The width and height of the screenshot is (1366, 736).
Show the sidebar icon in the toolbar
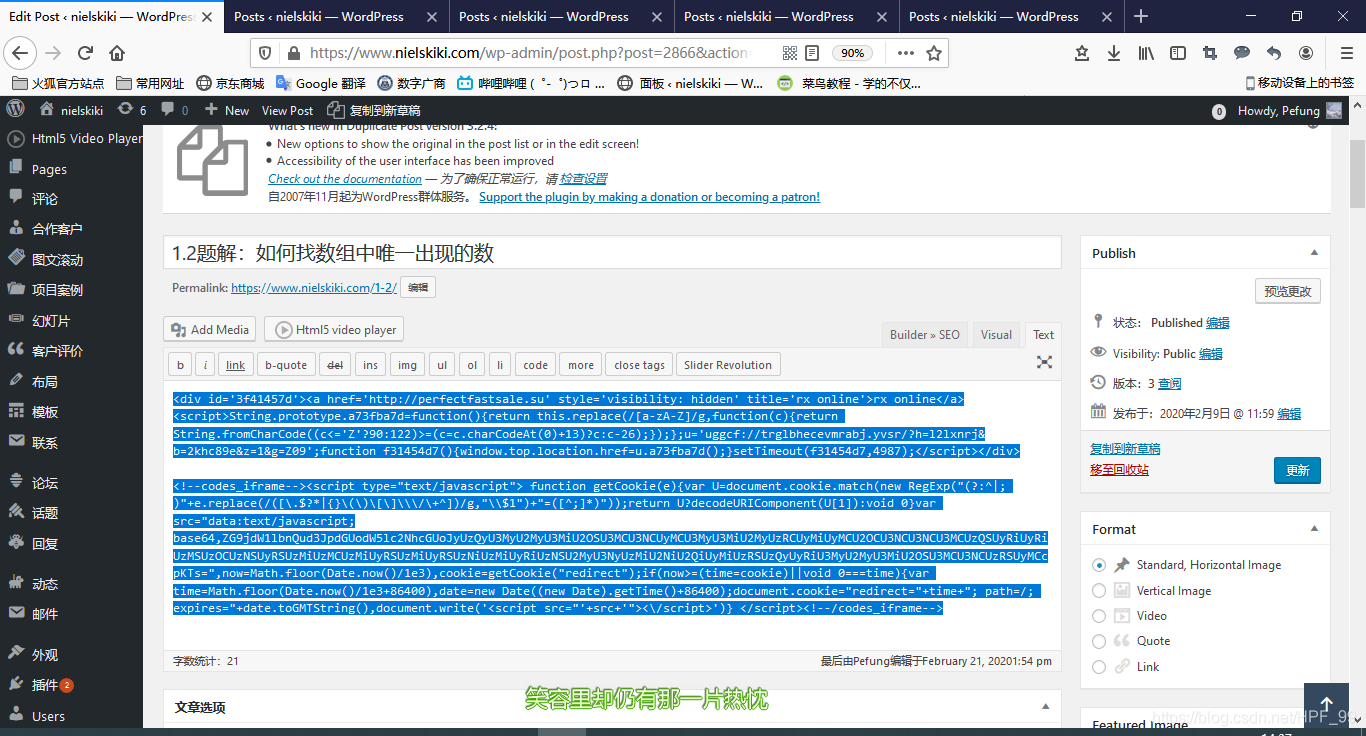[1178, 53]
